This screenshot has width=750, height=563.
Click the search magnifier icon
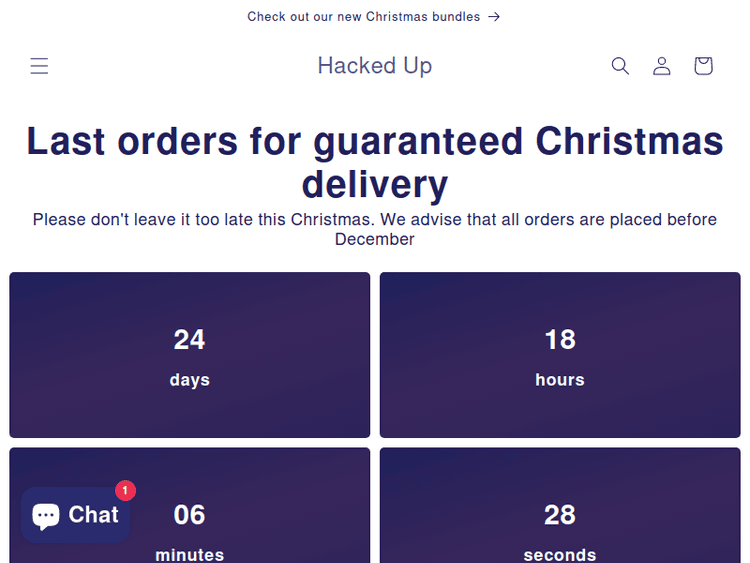point(620,66)
